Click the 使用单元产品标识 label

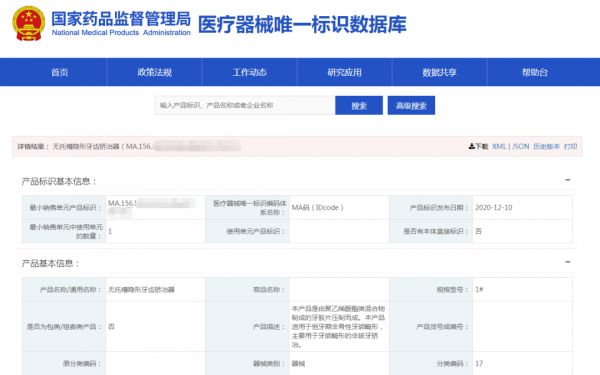pyautogui.click(x=256, y=231)
